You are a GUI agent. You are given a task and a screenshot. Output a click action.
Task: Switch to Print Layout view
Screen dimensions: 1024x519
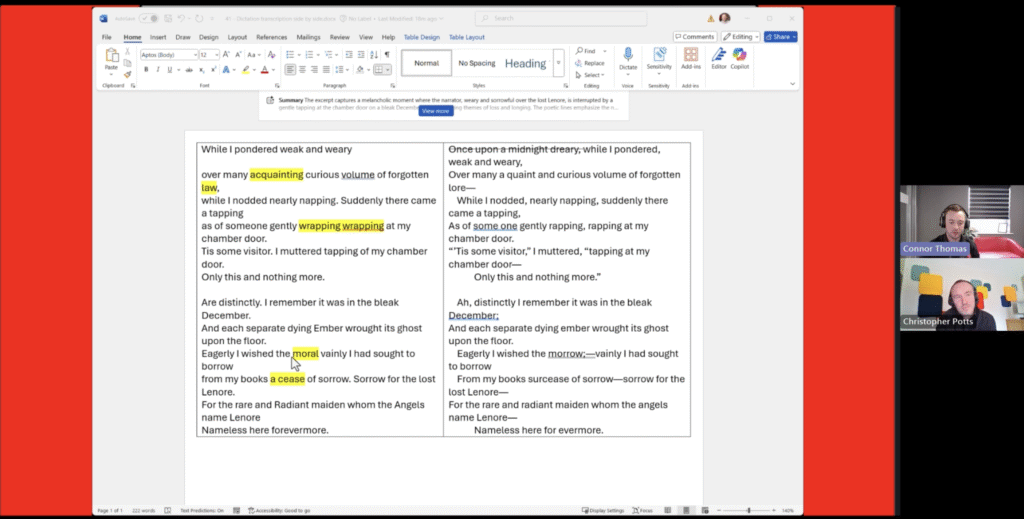(x=686, y=511)
